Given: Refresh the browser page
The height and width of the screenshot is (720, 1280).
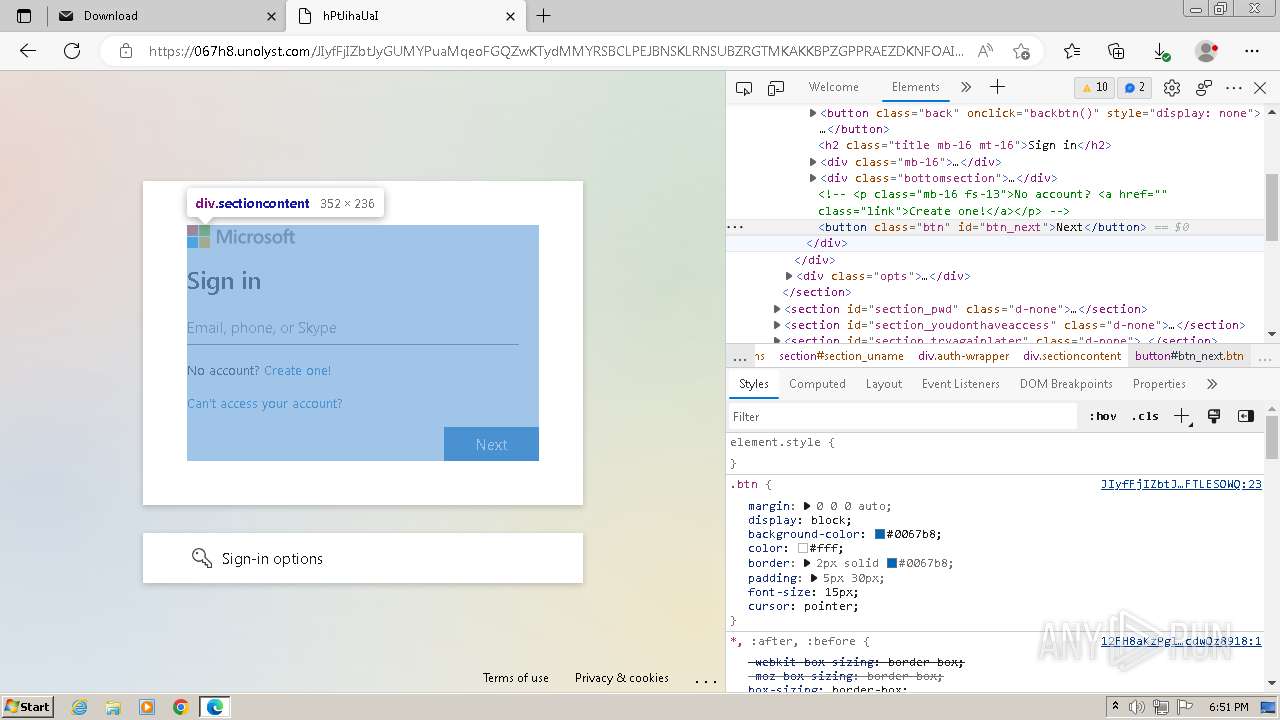Looking at the screenshot, I should coord(72,51).
